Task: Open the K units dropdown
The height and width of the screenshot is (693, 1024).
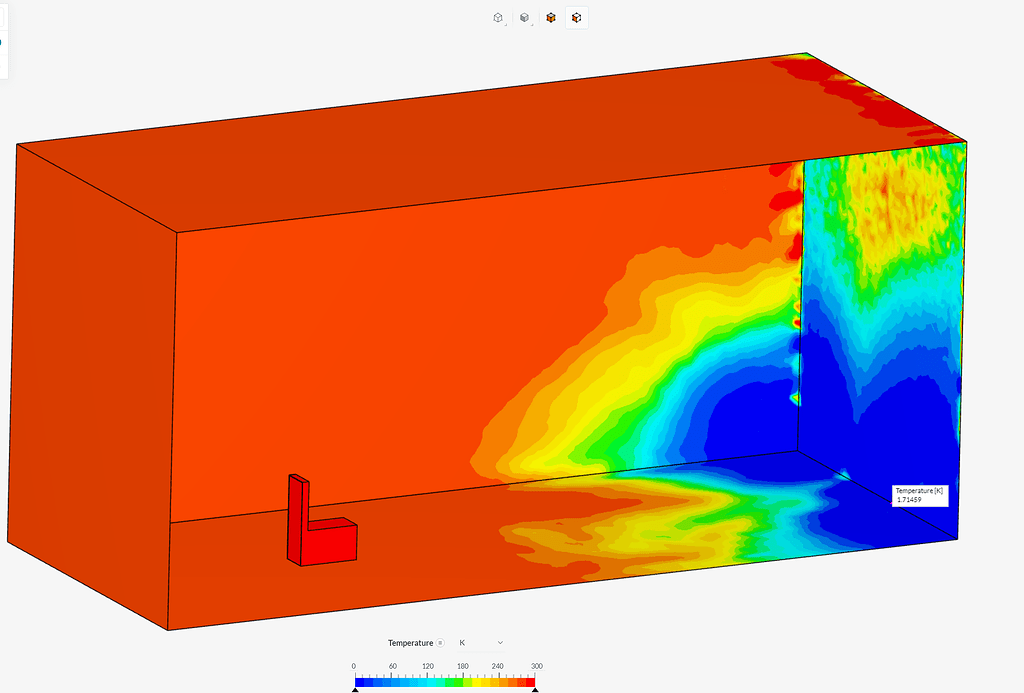Action: [x=500, y=643]
